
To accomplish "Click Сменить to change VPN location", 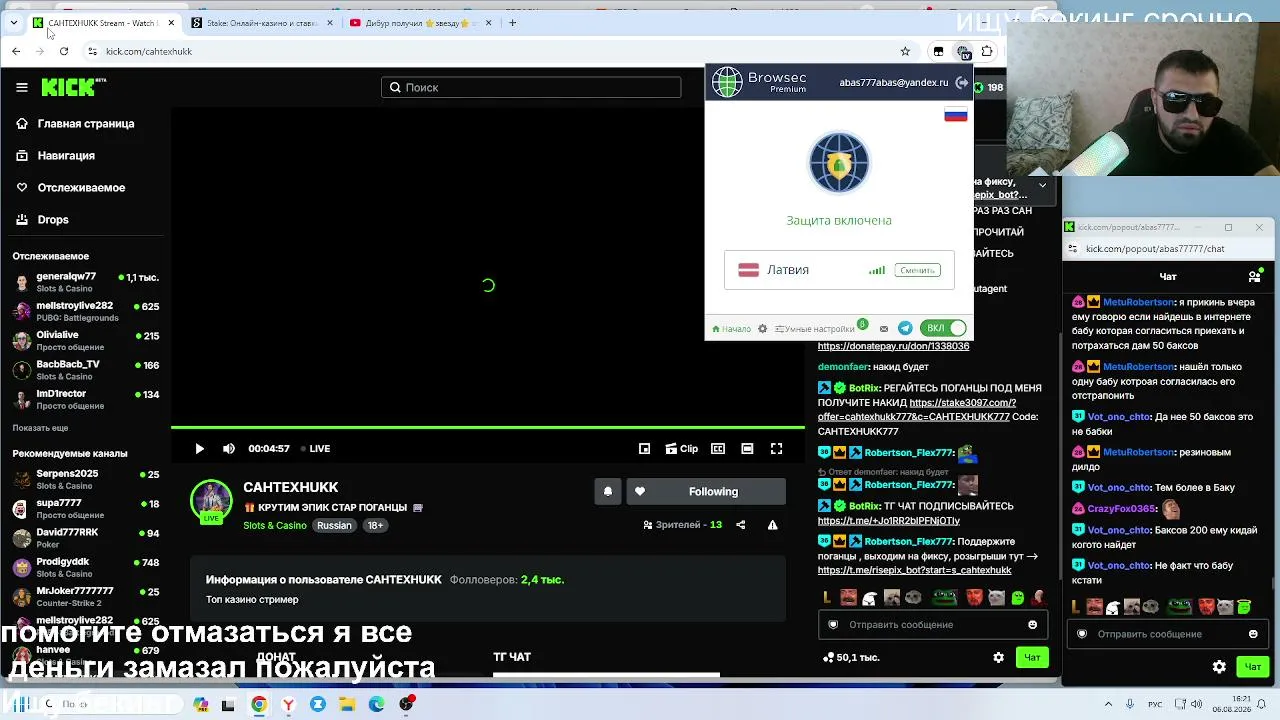I will pyautogui.click(x=917, y=271).
